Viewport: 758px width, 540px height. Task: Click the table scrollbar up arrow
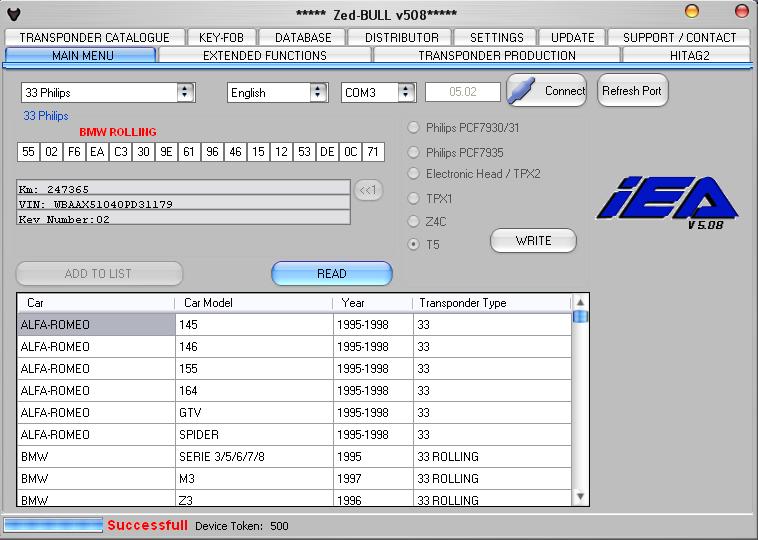coord(580,302)
